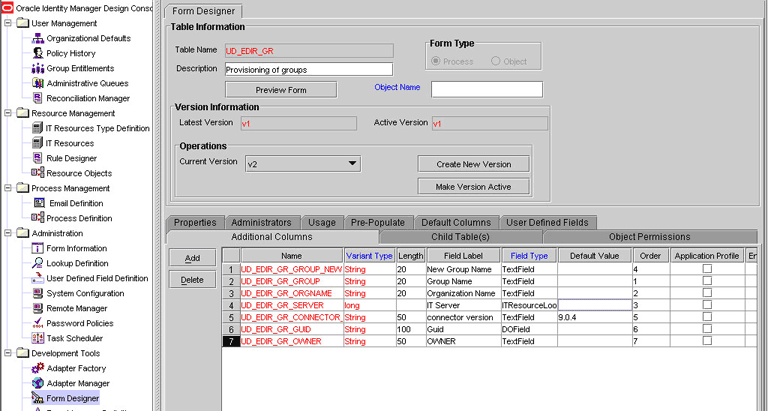The width and height of the screenshot is (768, 411).
Task: Open the Adapter Manager icon
Action: [38, 383]
